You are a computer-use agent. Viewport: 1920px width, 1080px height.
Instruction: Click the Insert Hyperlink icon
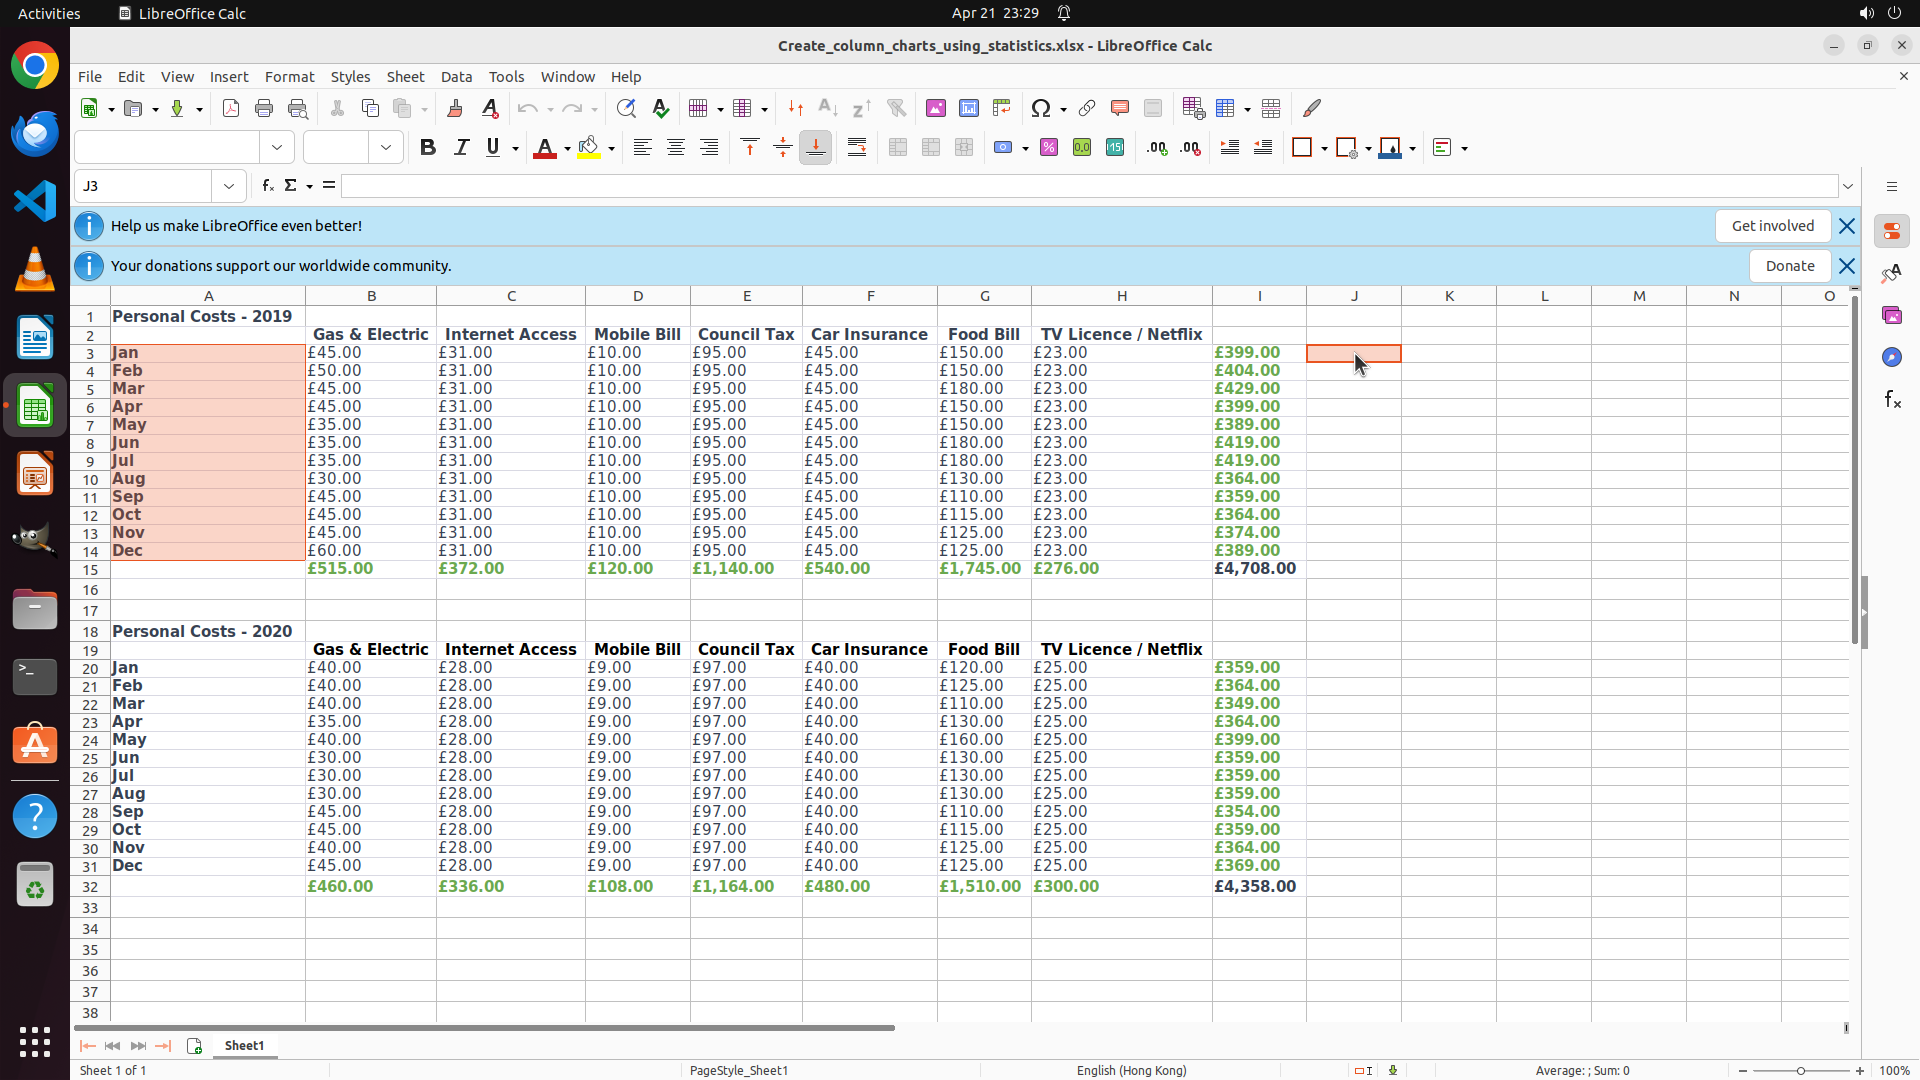click(1087, 108)
